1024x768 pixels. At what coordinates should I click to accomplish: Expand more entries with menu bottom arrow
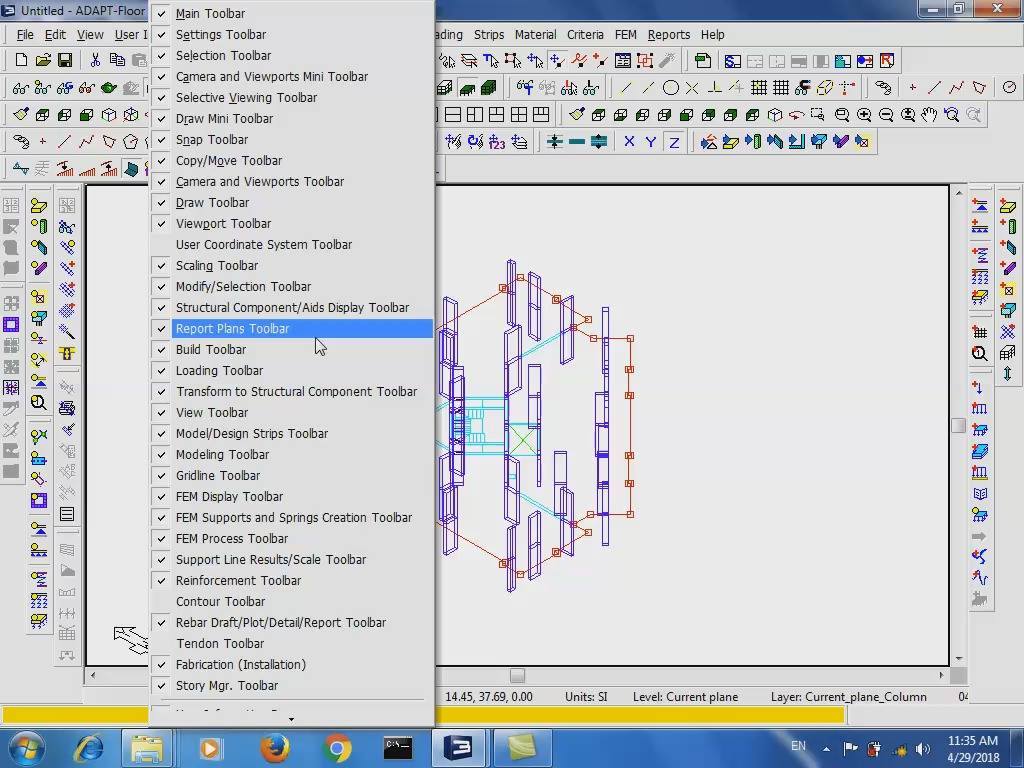(x=291, y=719)
